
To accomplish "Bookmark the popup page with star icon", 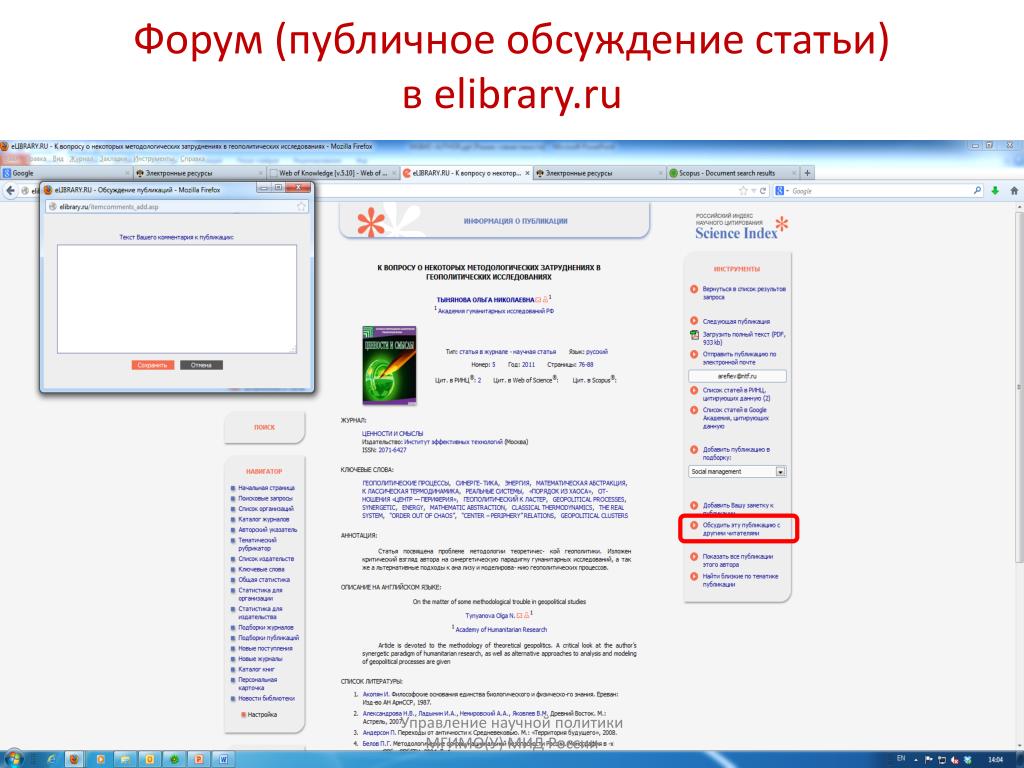I will pyautogui.click(x=301, y=206).
